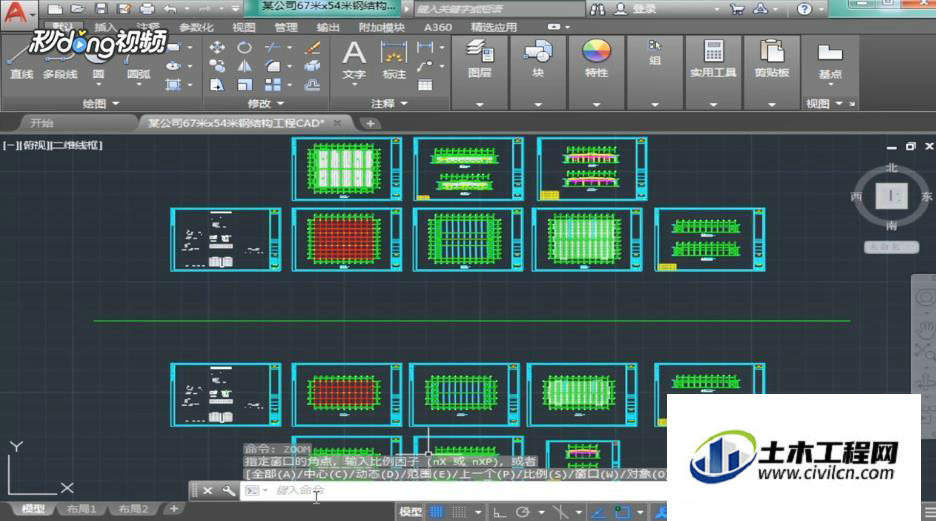Click the New drawing quick-access icon
The image size is (936, 521).
point(55,9)
